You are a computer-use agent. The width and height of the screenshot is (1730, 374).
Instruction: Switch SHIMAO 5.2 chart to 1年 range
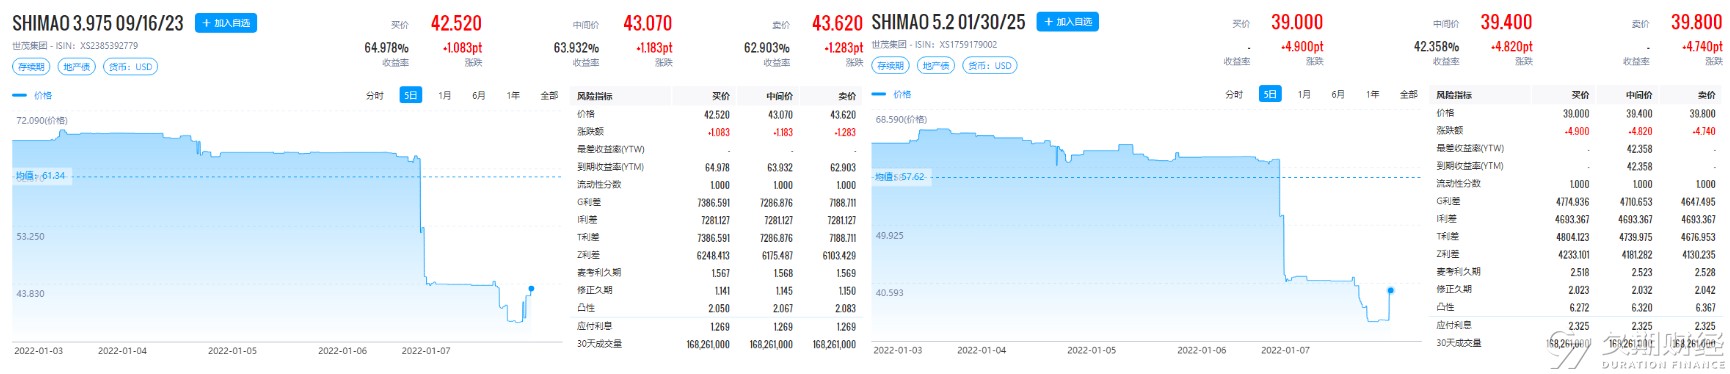(x=1373, y=95)
